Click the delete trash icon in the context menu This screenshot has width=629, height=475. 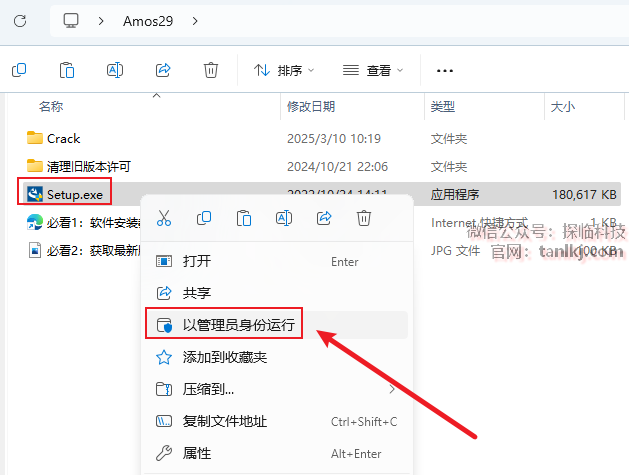(364, 218)
